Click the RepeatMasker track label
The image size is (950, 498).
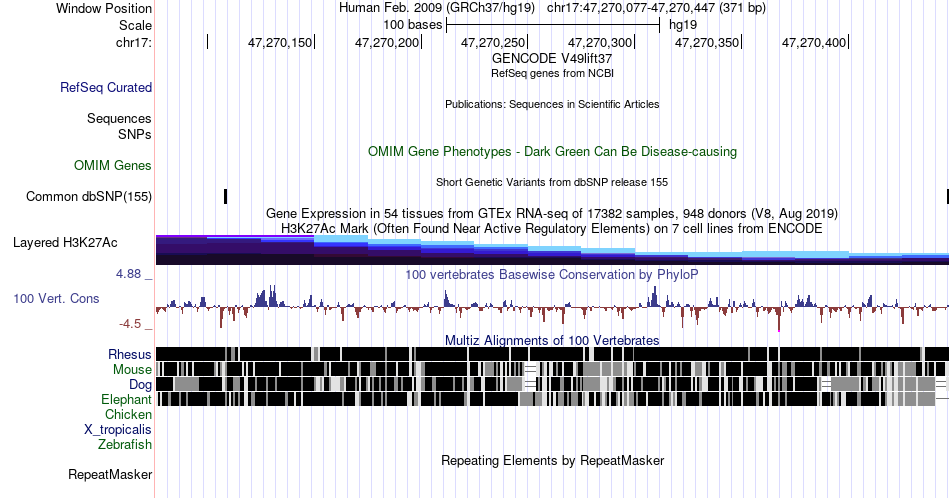click(x=110, y=474)
